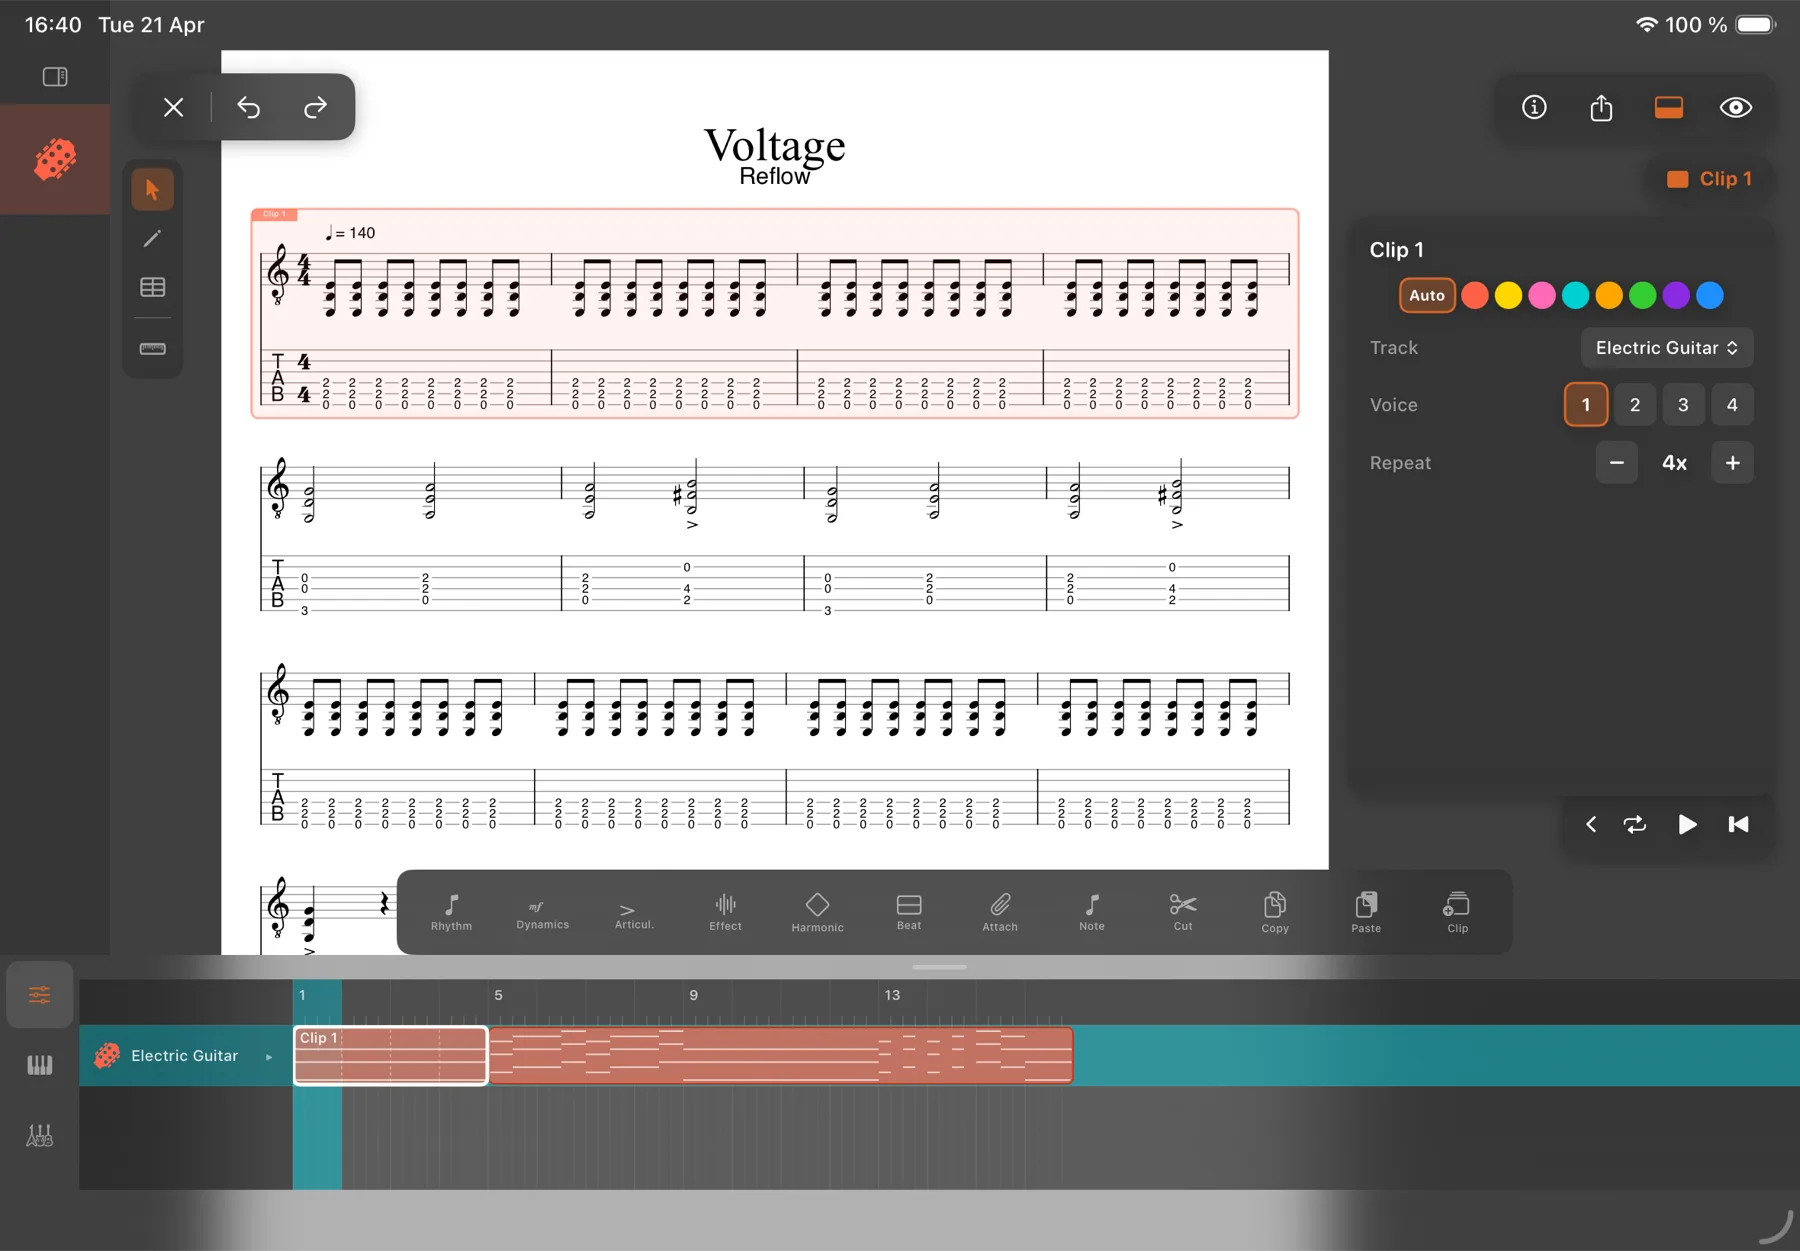The image size is (1800, 1251).
Task: Choose the red colour swatch
Action: coord(1475,295)
